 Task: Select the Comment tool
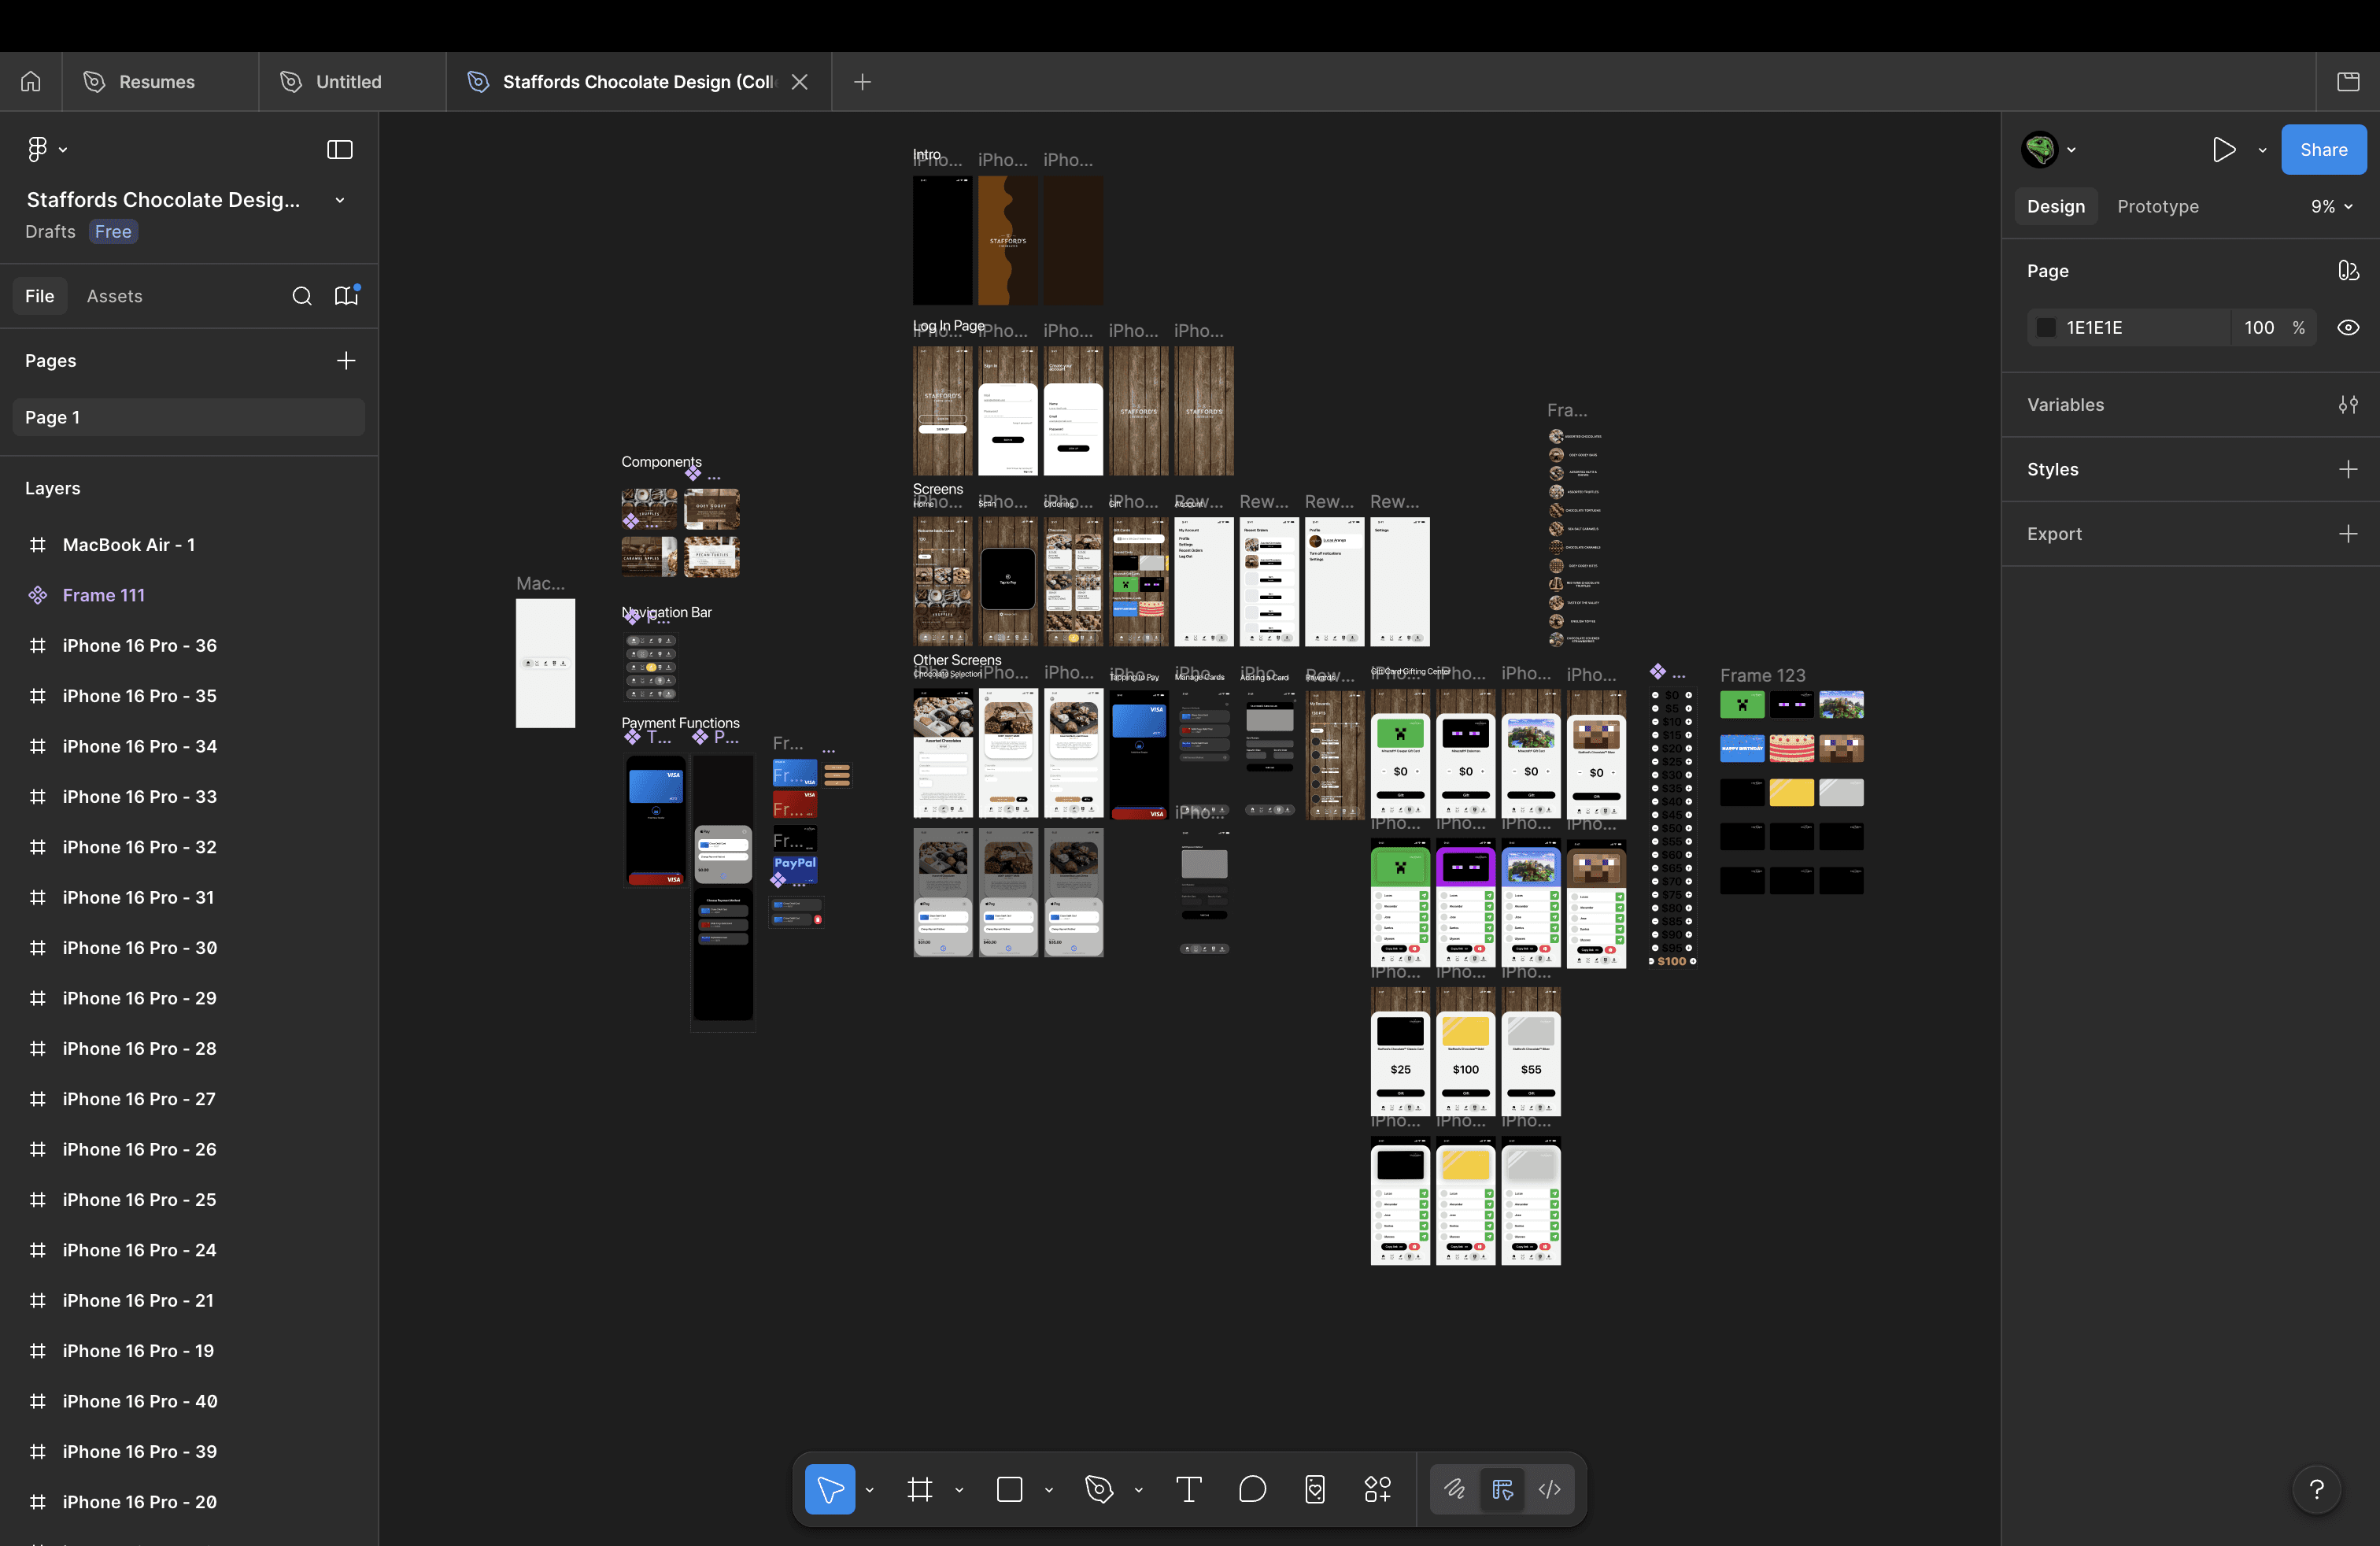click(1252, 1490)
